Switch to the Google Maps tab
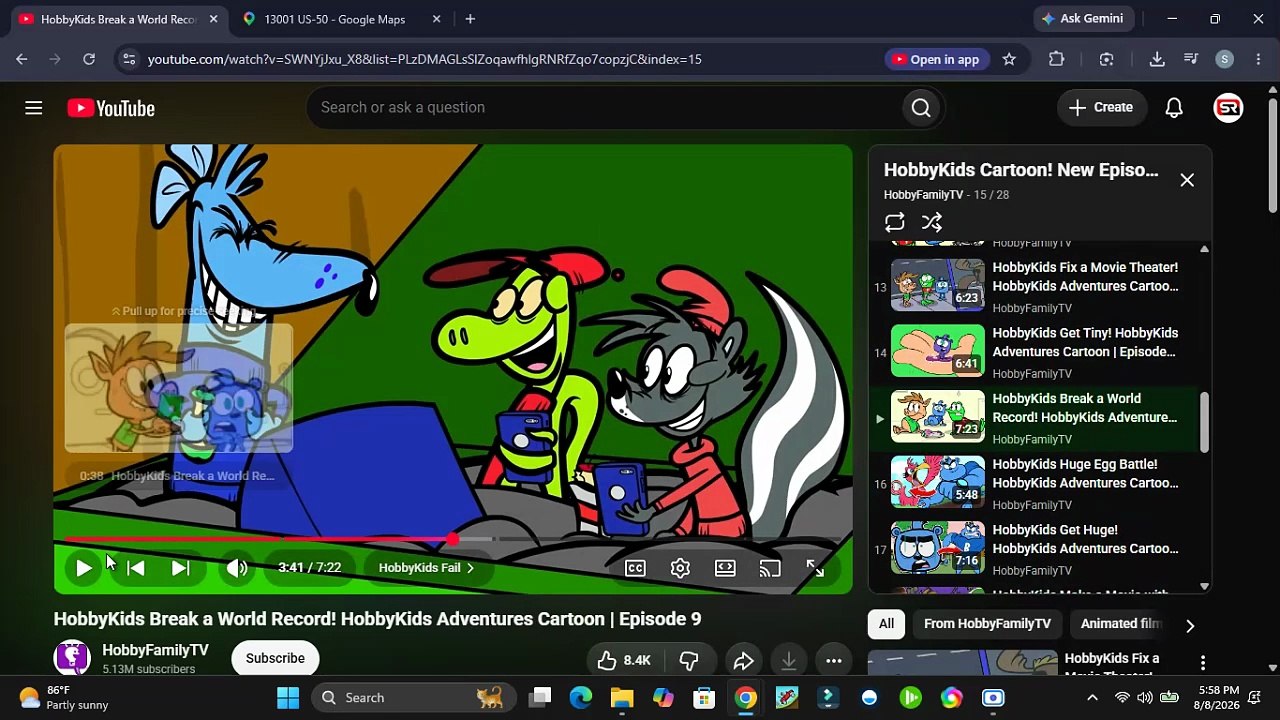The image size is (1280, 720). [334, 19]
